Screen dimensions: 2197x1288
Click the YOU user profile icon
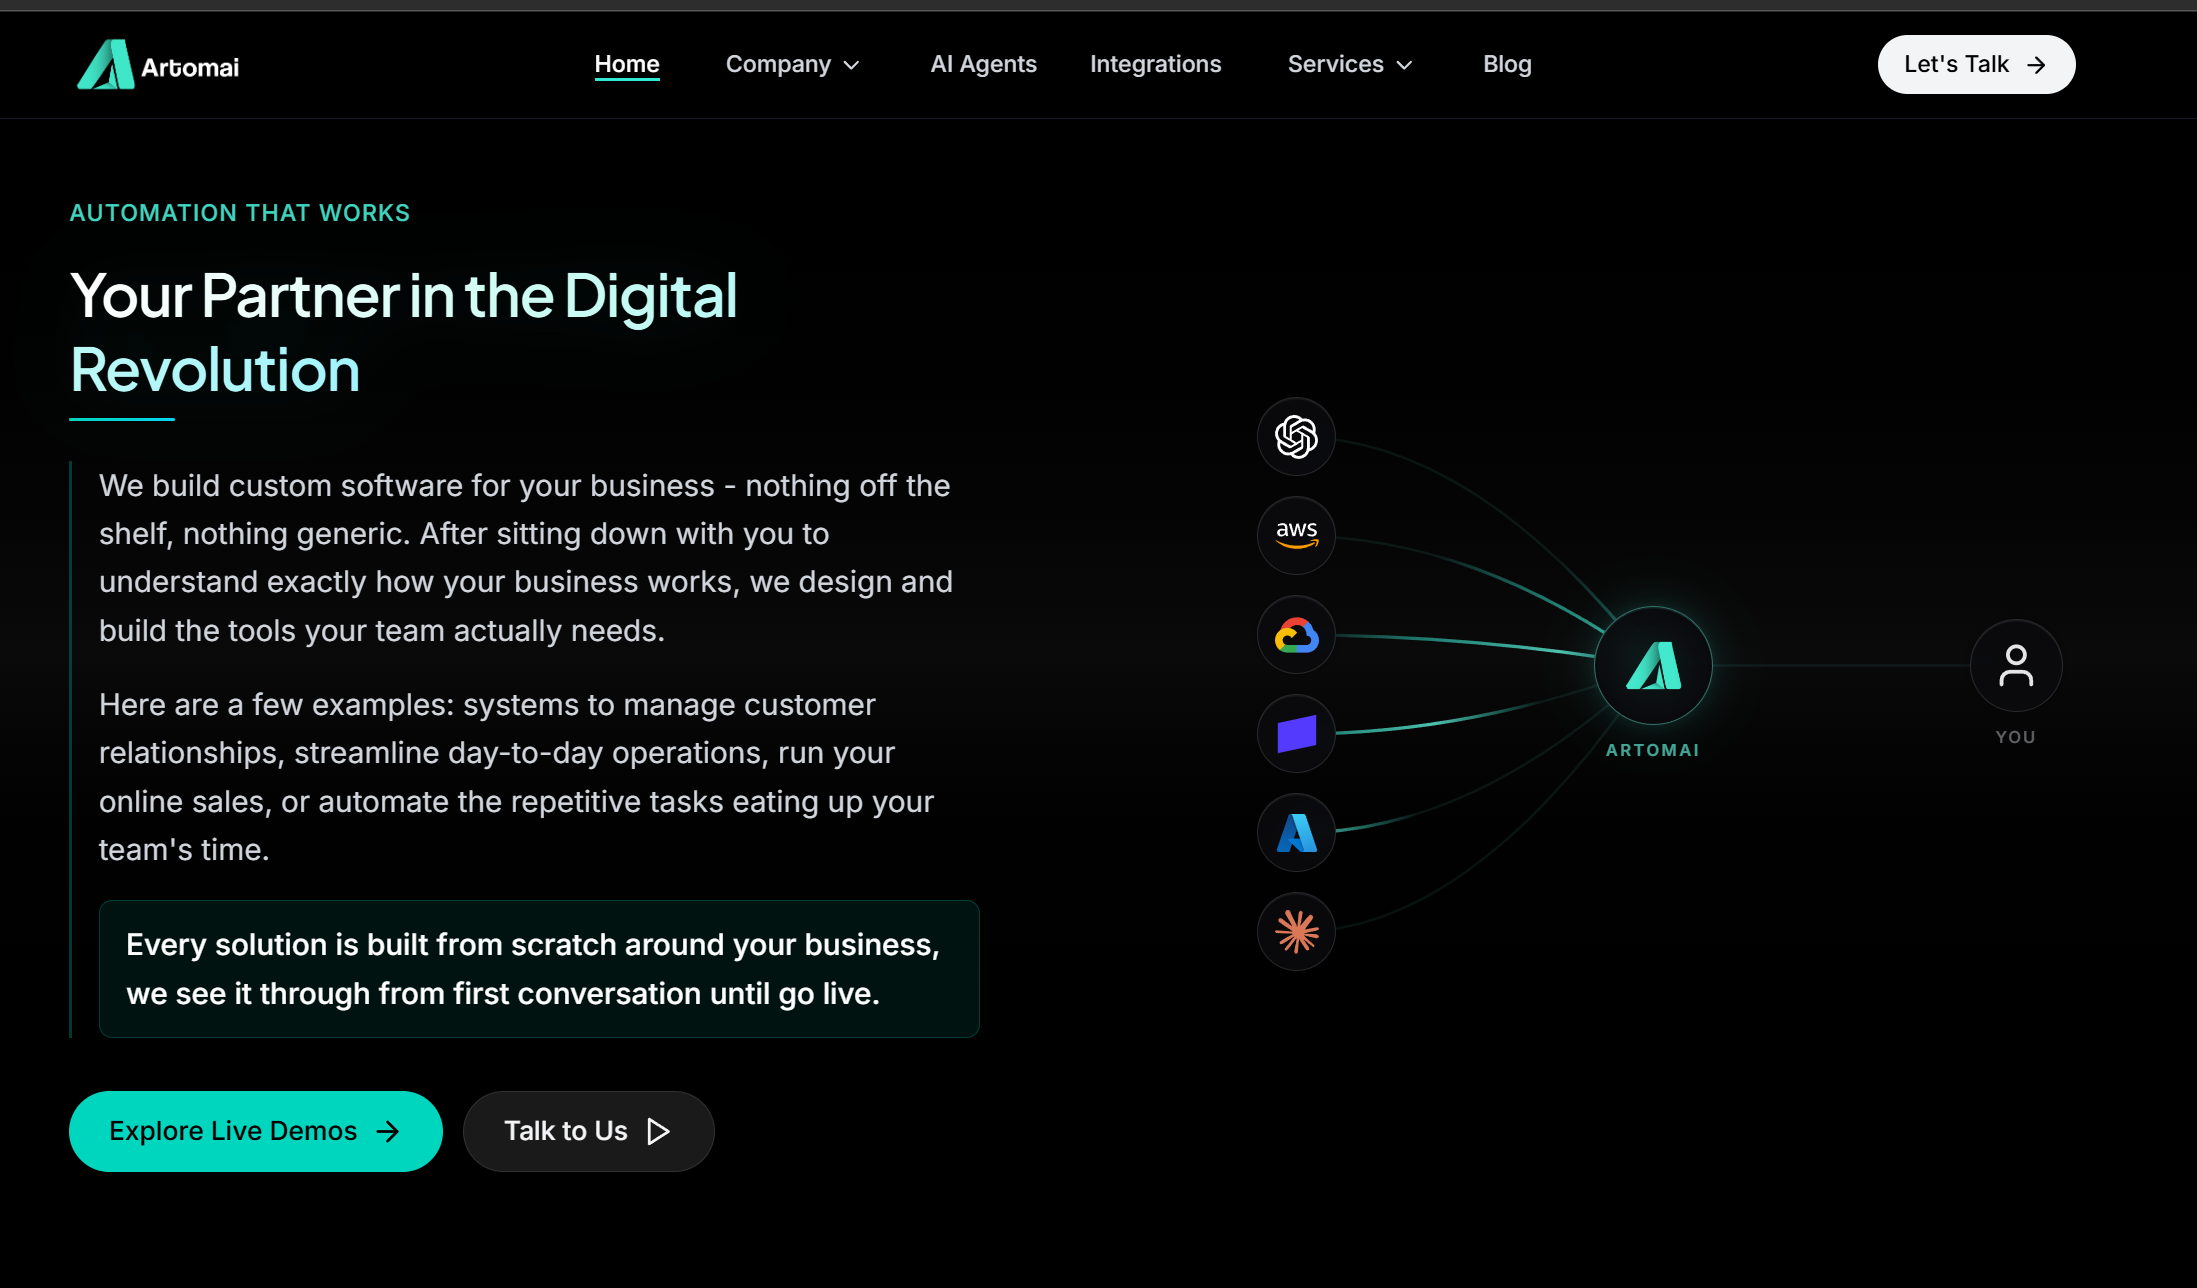tap(2016, 666)
